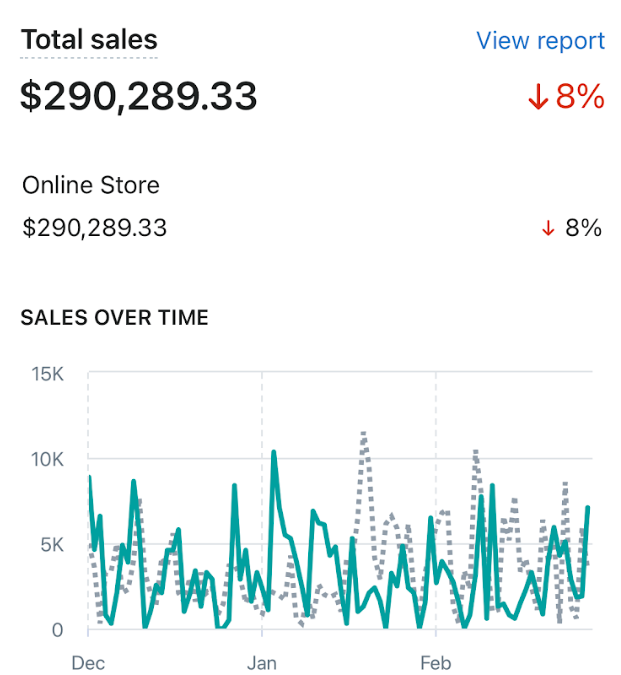621x675 pixels.
Task: Open the View report link
Action: click(x=540, y=41)
